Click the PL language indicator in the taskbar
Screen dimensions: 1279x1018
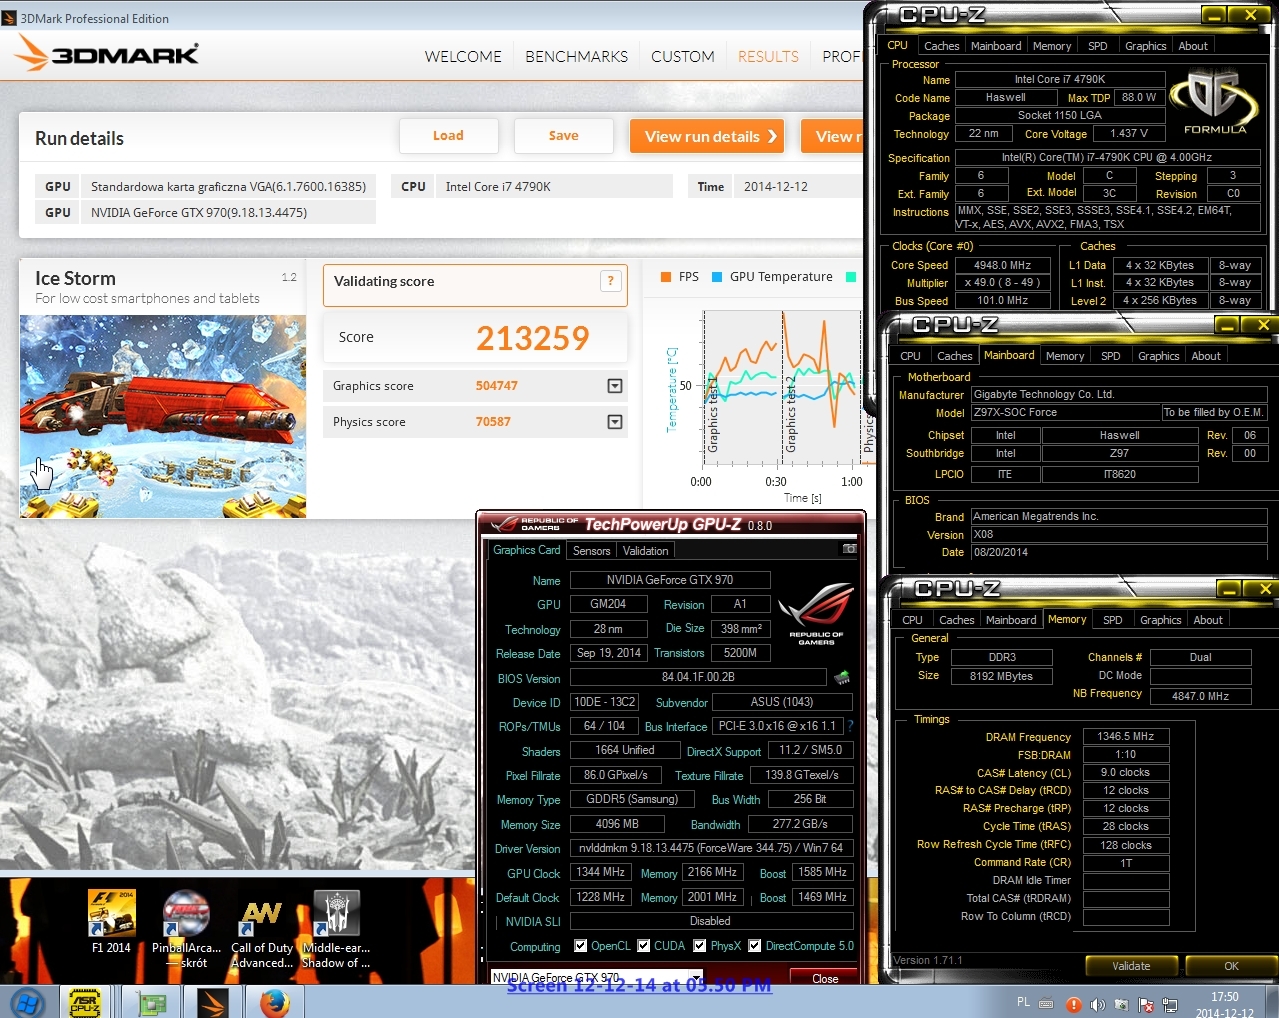coord(1023,1002)
